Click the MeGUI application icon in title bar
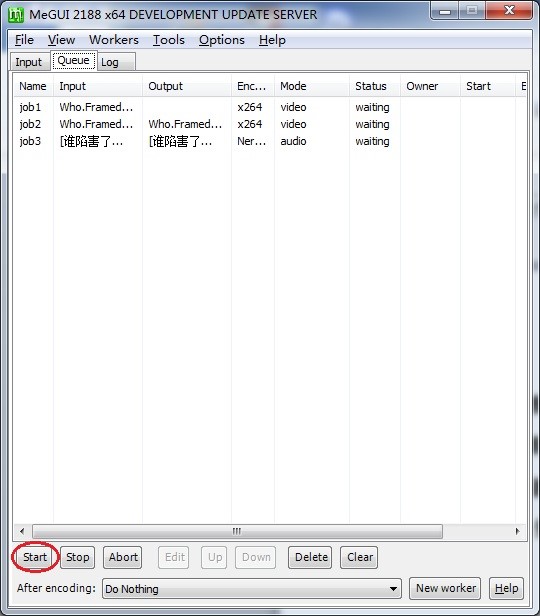 coord(16,15)
